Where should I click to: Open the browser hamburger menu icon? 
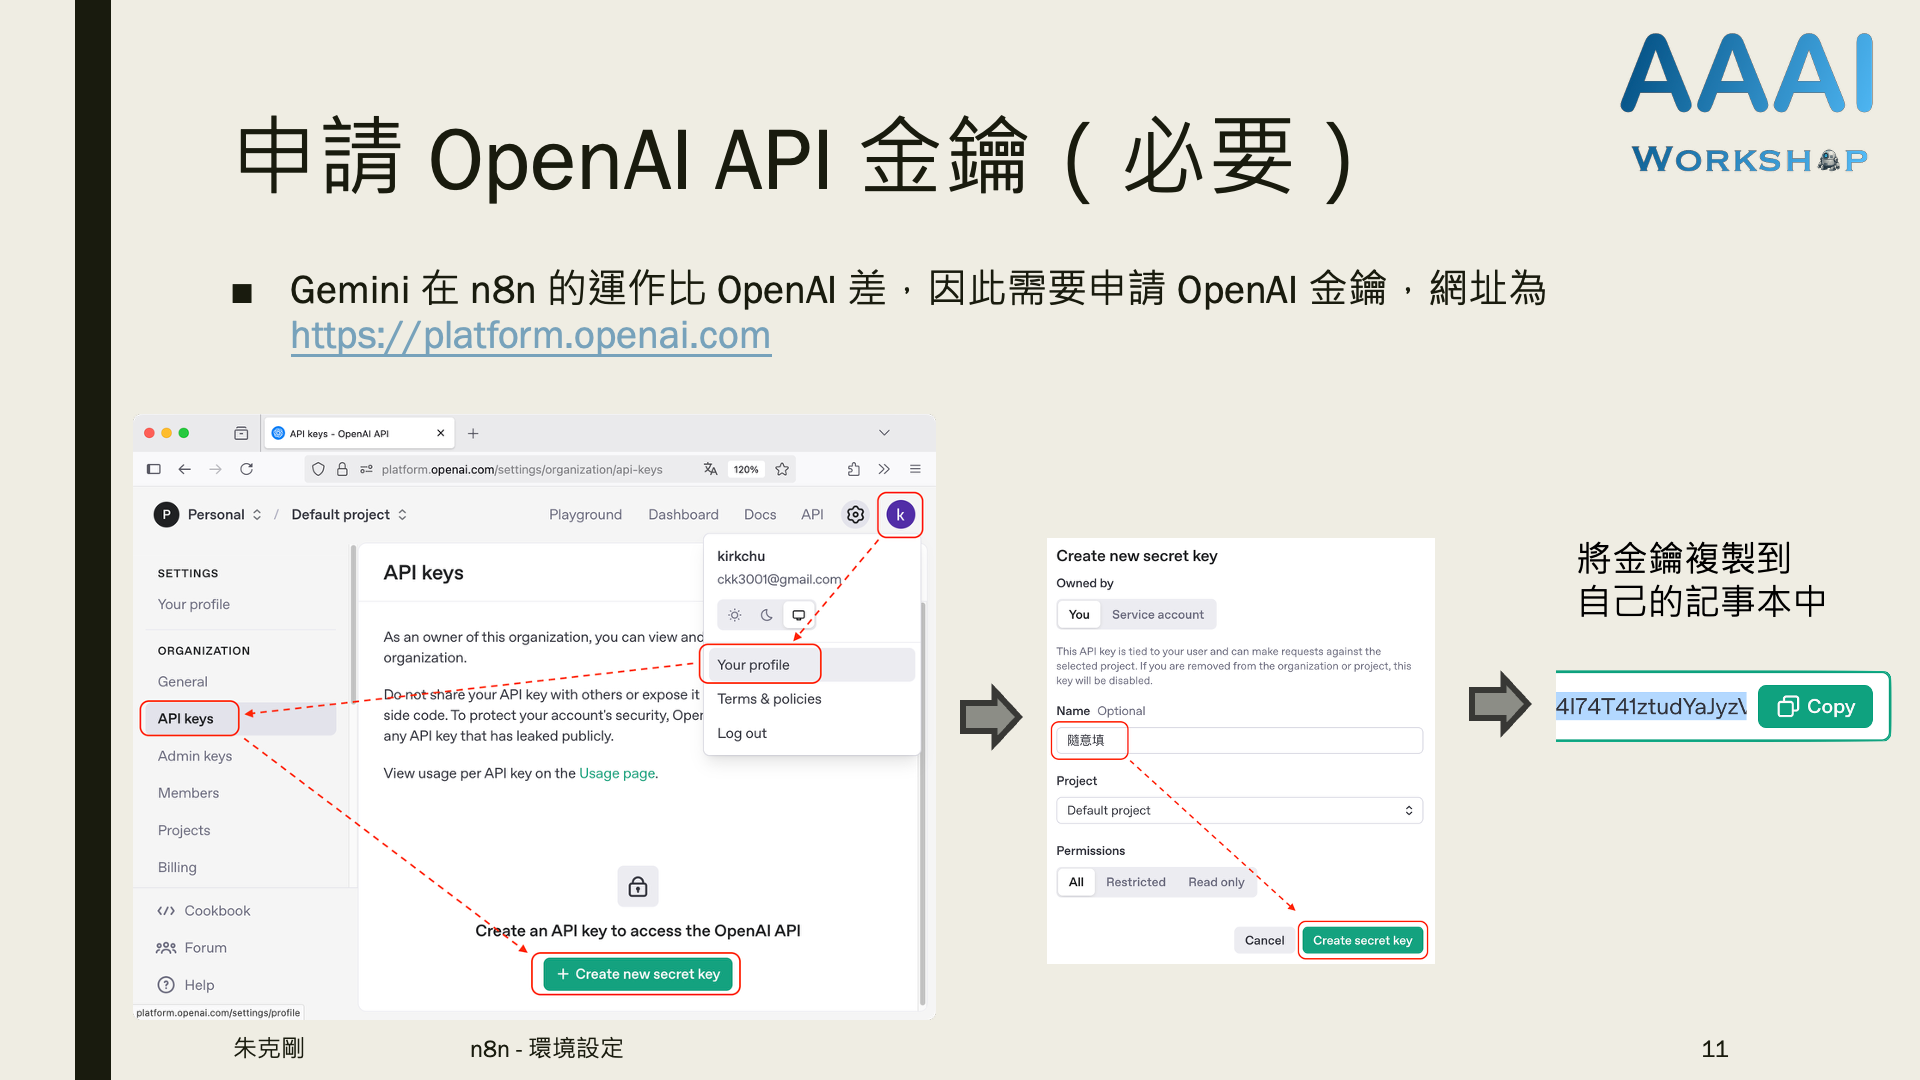click(x=915, y=469)
